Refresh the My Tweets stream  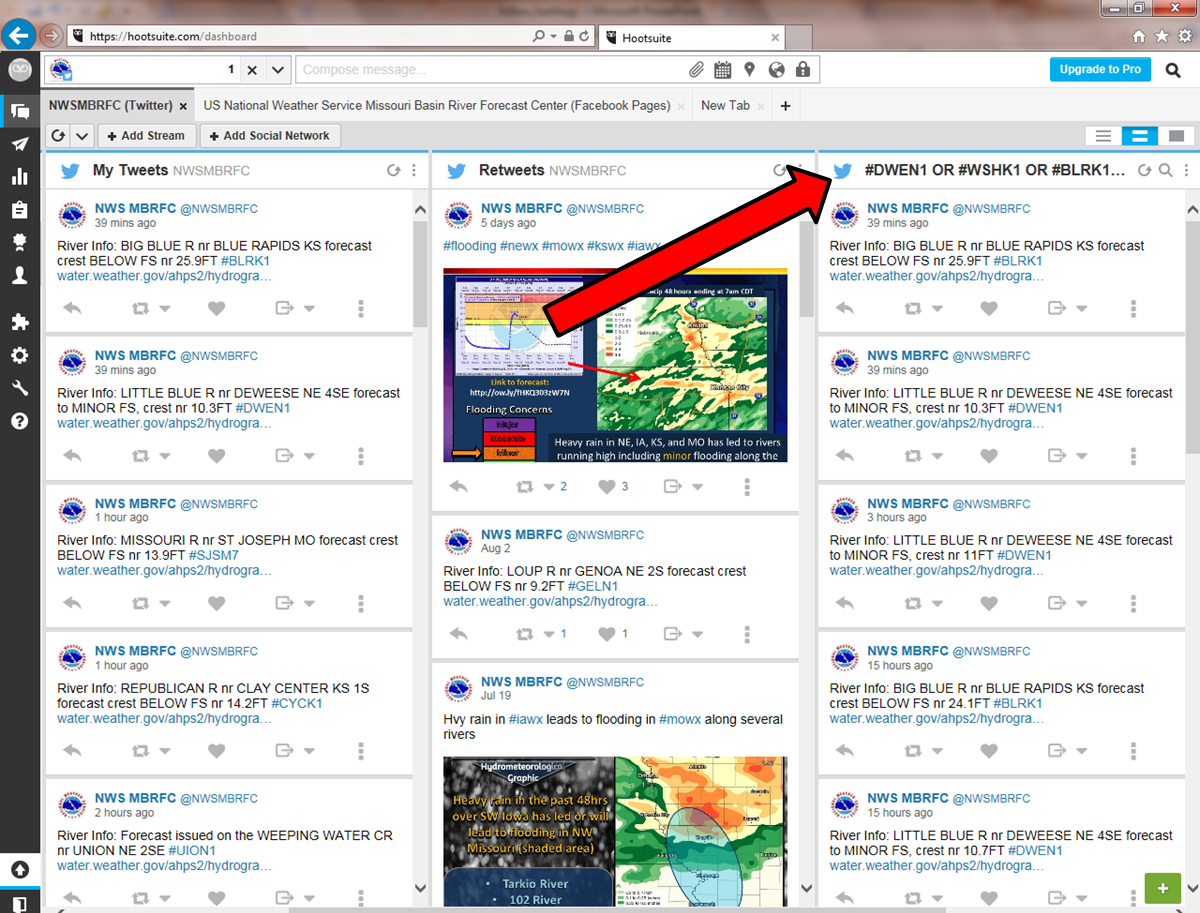click(x=394, y=171)
